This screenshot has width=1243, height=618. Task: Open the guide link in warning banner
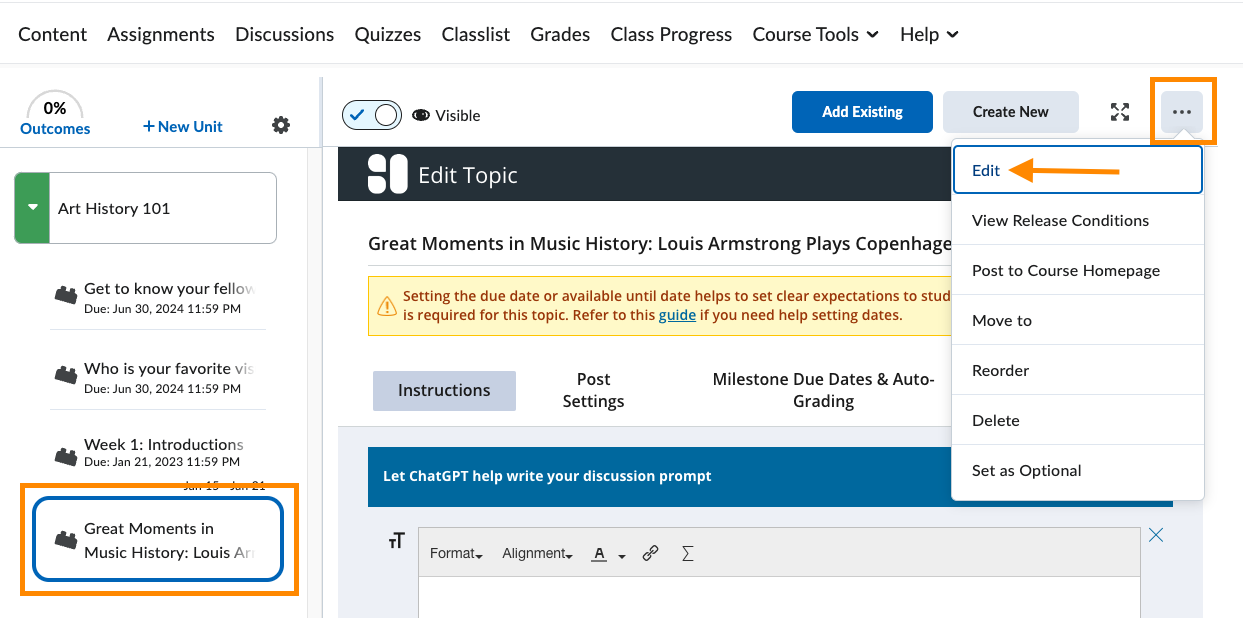point(676,315)
